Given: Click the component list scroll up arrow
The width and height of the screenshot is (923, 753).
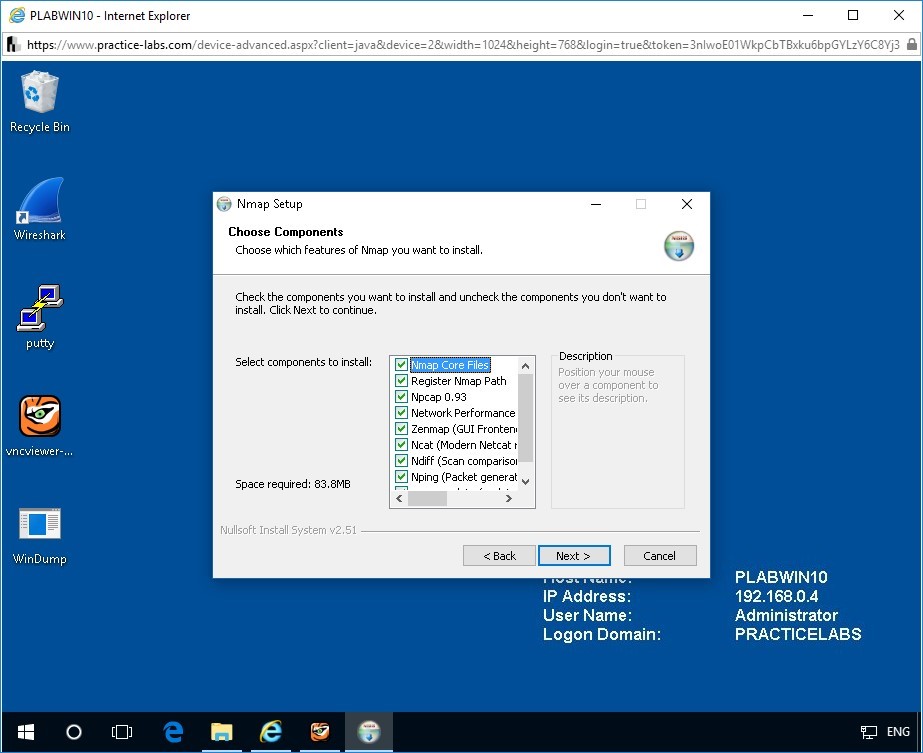Looking at the screenshot, I should [526, 366].
